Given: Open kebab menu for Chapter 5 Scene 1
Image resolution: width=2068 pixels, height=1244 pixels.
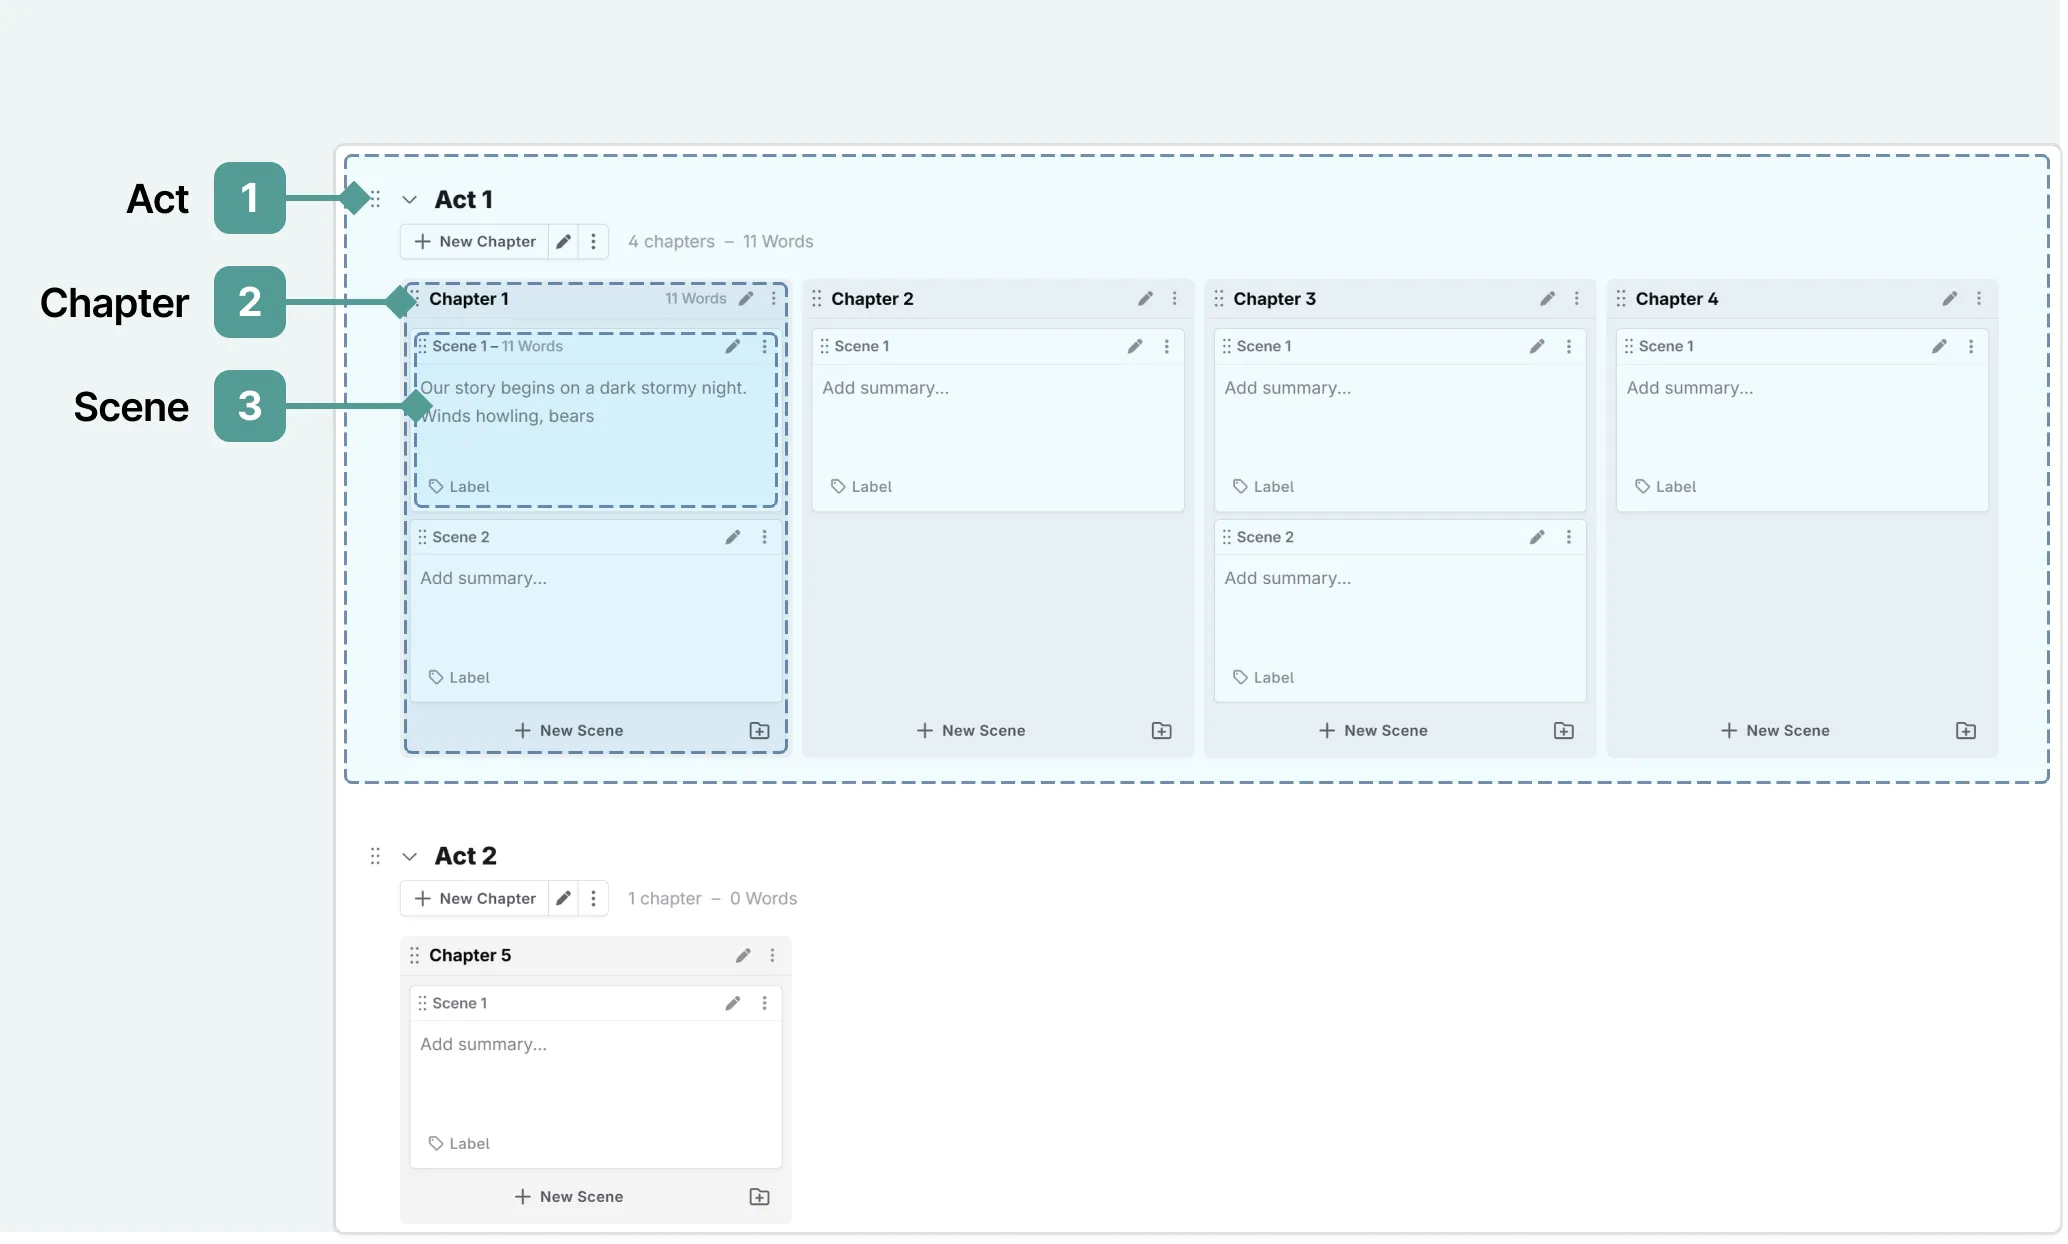Looking at the screenshot, I should pos(765,1003).
